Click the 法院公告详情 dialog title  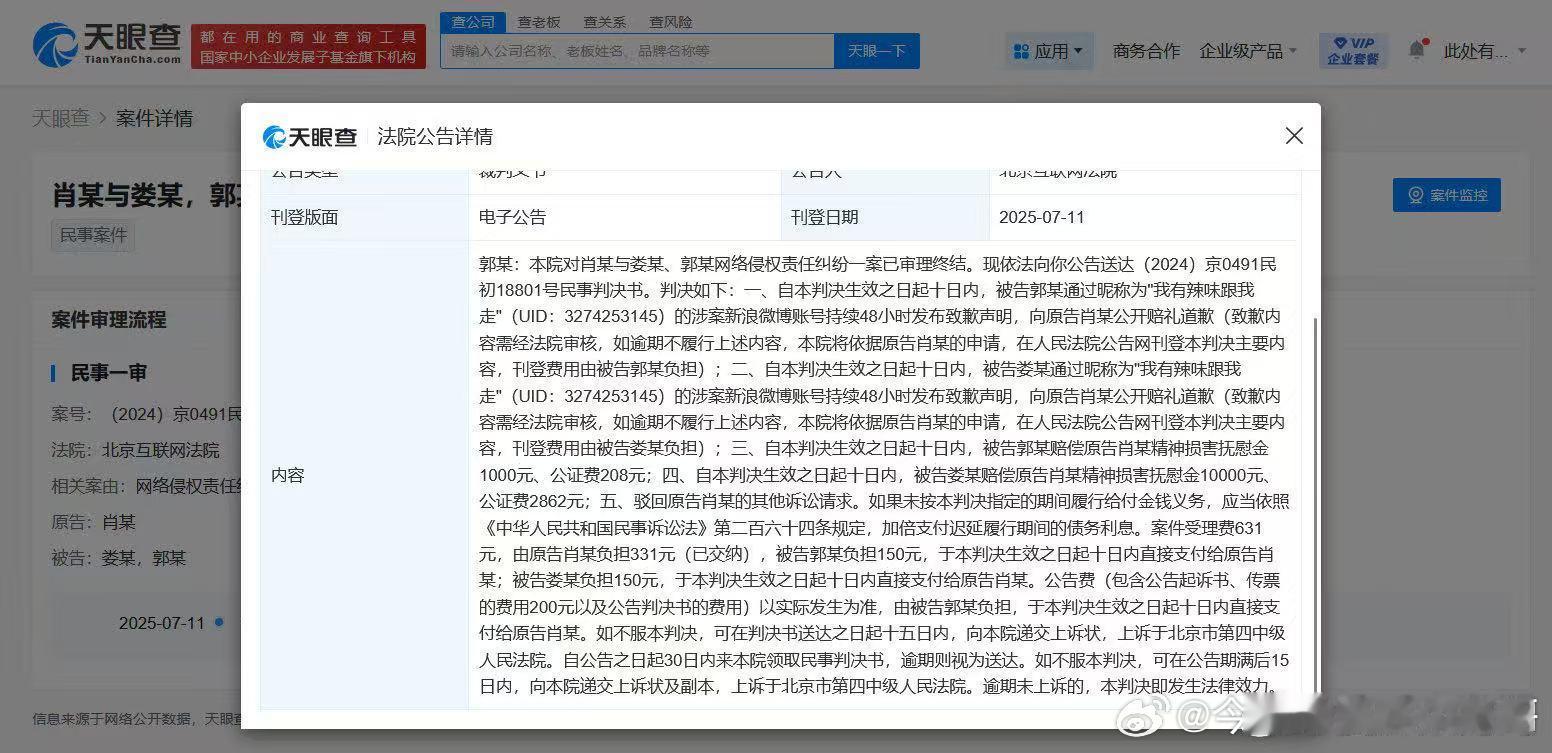(435, 137)
